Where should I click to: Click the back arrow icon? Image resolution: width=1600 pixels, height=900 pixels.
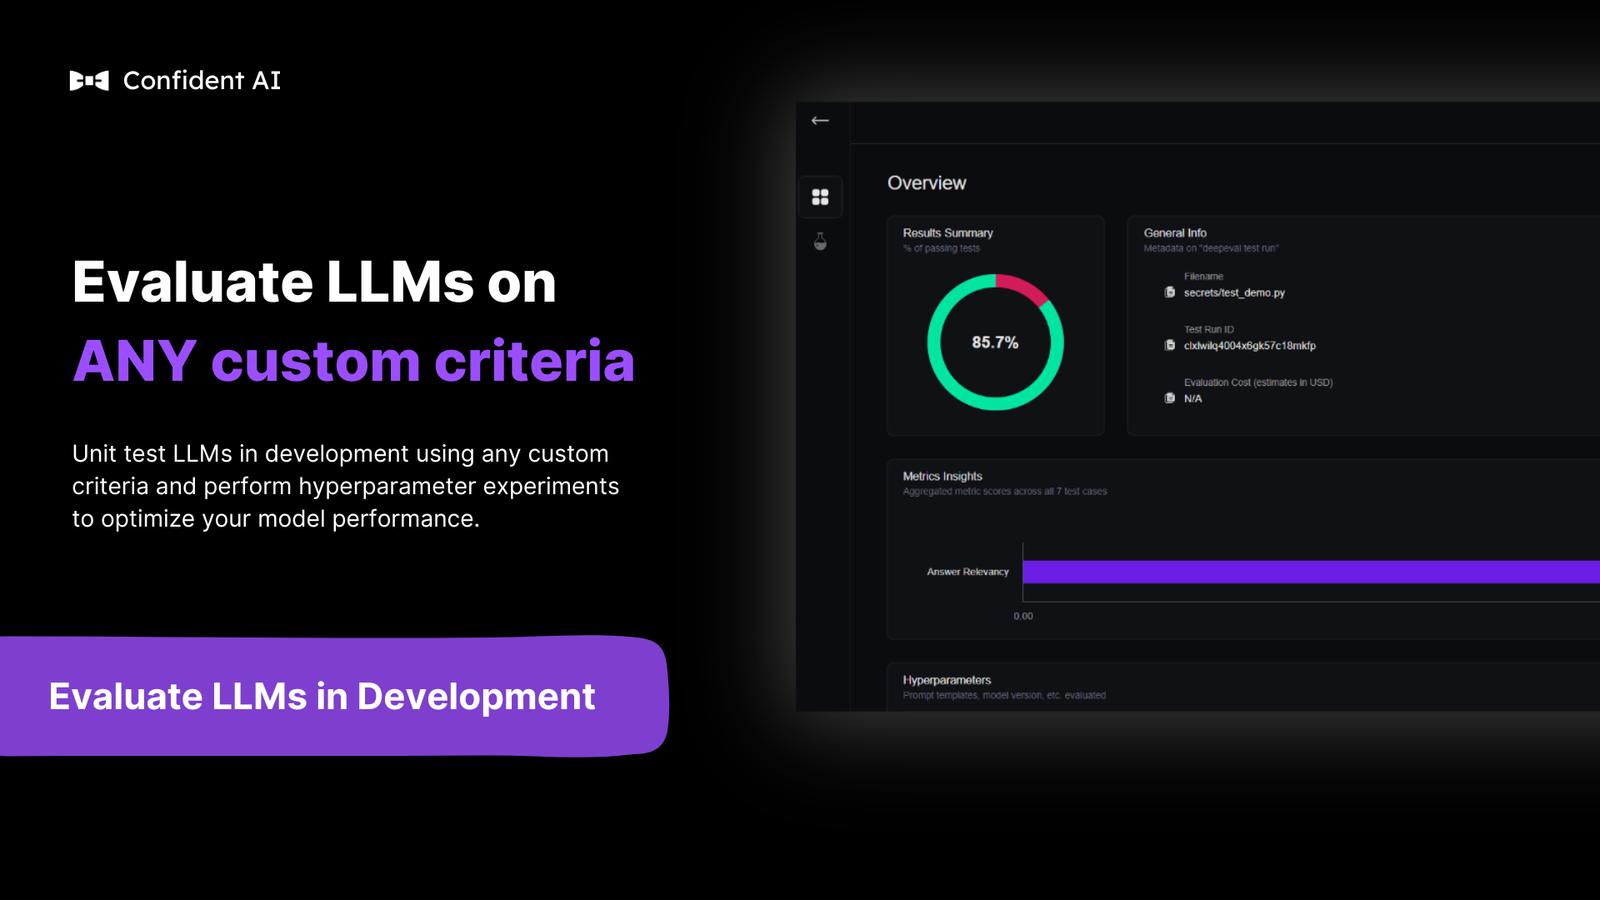click(x=820, y=121)
